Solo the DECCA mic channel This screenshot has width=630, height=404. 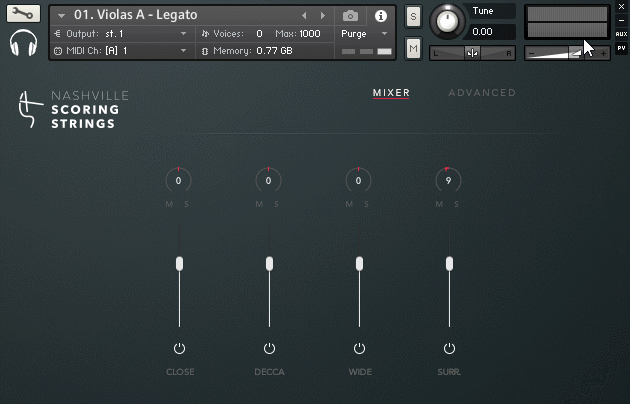pos(276,204)
